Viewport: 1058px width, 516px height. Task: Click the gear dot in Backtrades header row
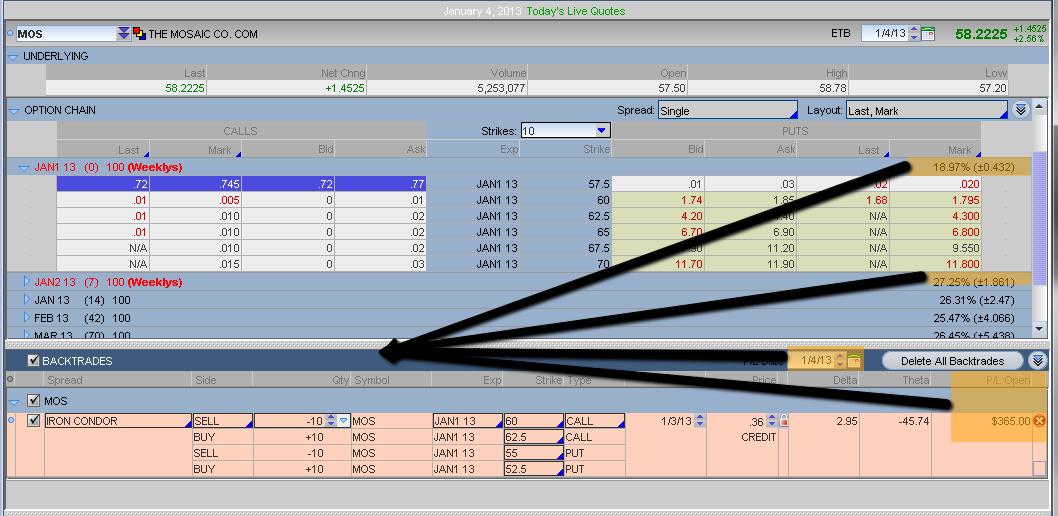(11, 380)
